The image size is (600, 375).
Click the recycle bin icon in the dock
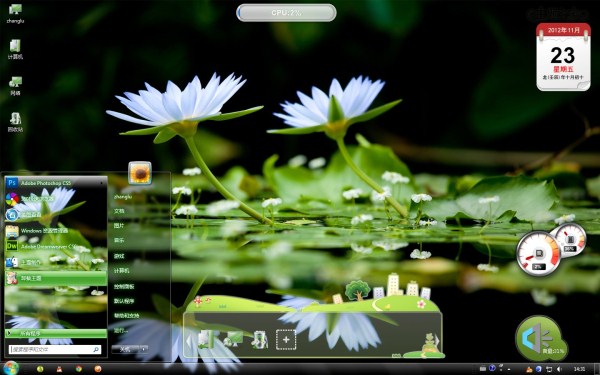pos(259,339)
